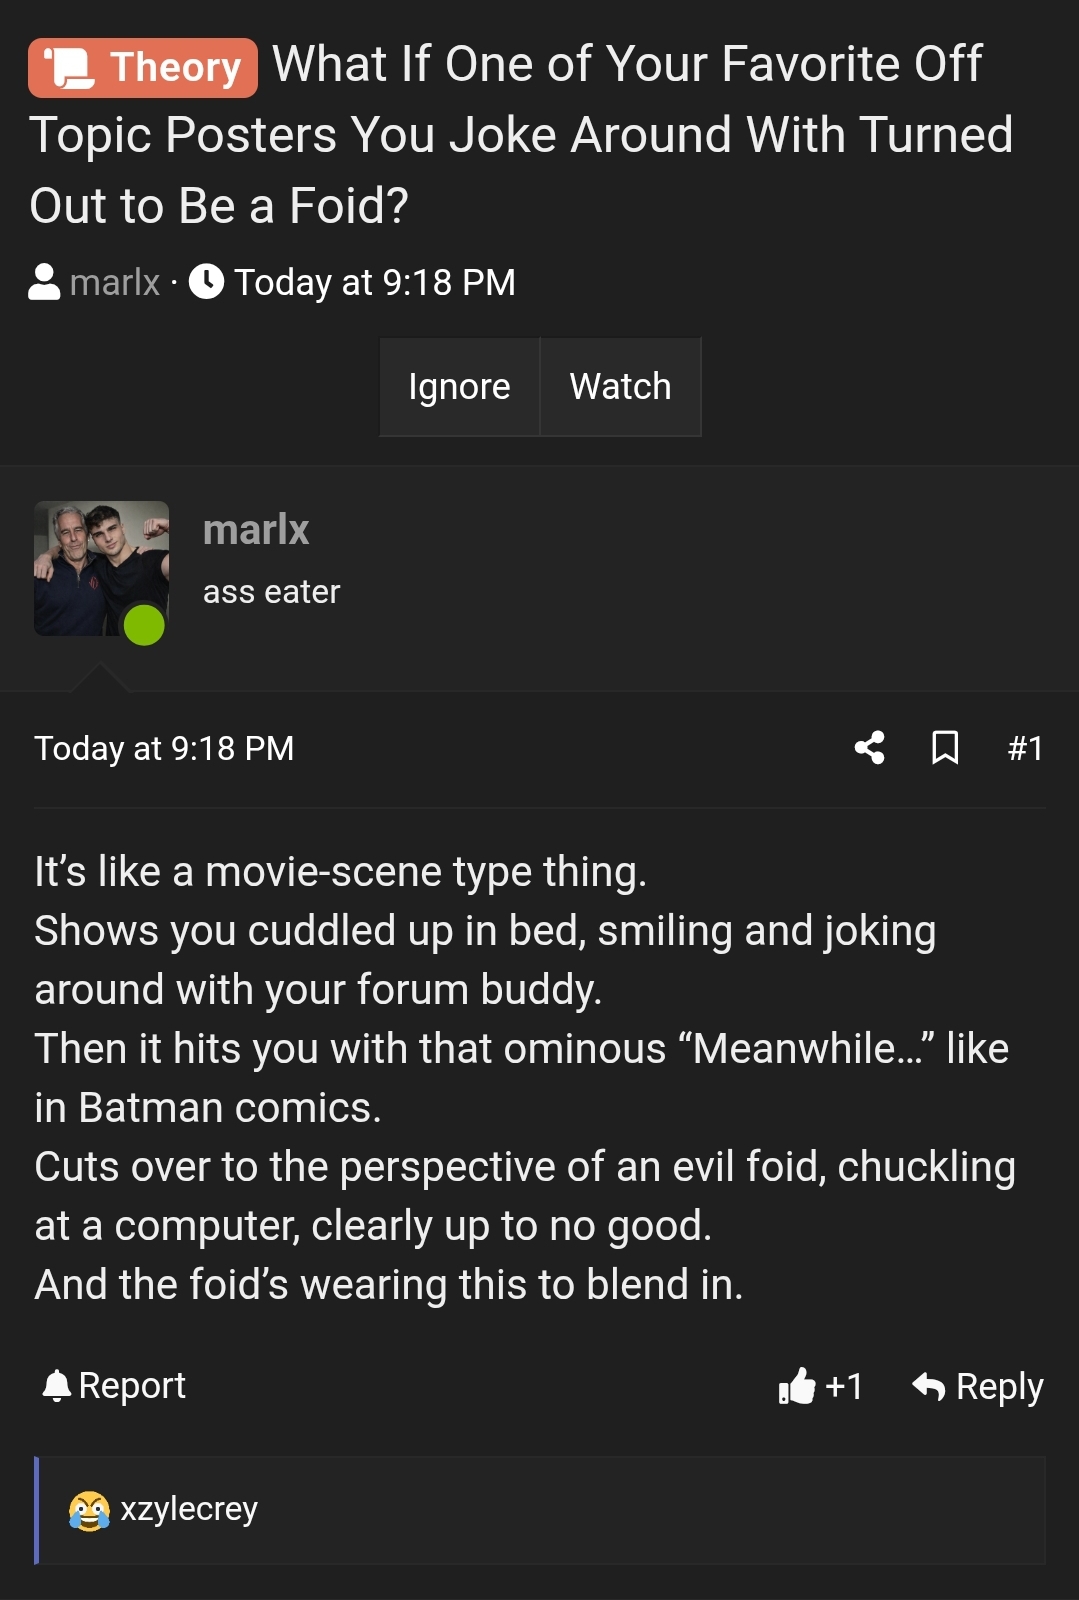The width and height of the screenshot is (1079, 1600).
Task: Open marlx's profile avatar
Action: pos(101,568)
